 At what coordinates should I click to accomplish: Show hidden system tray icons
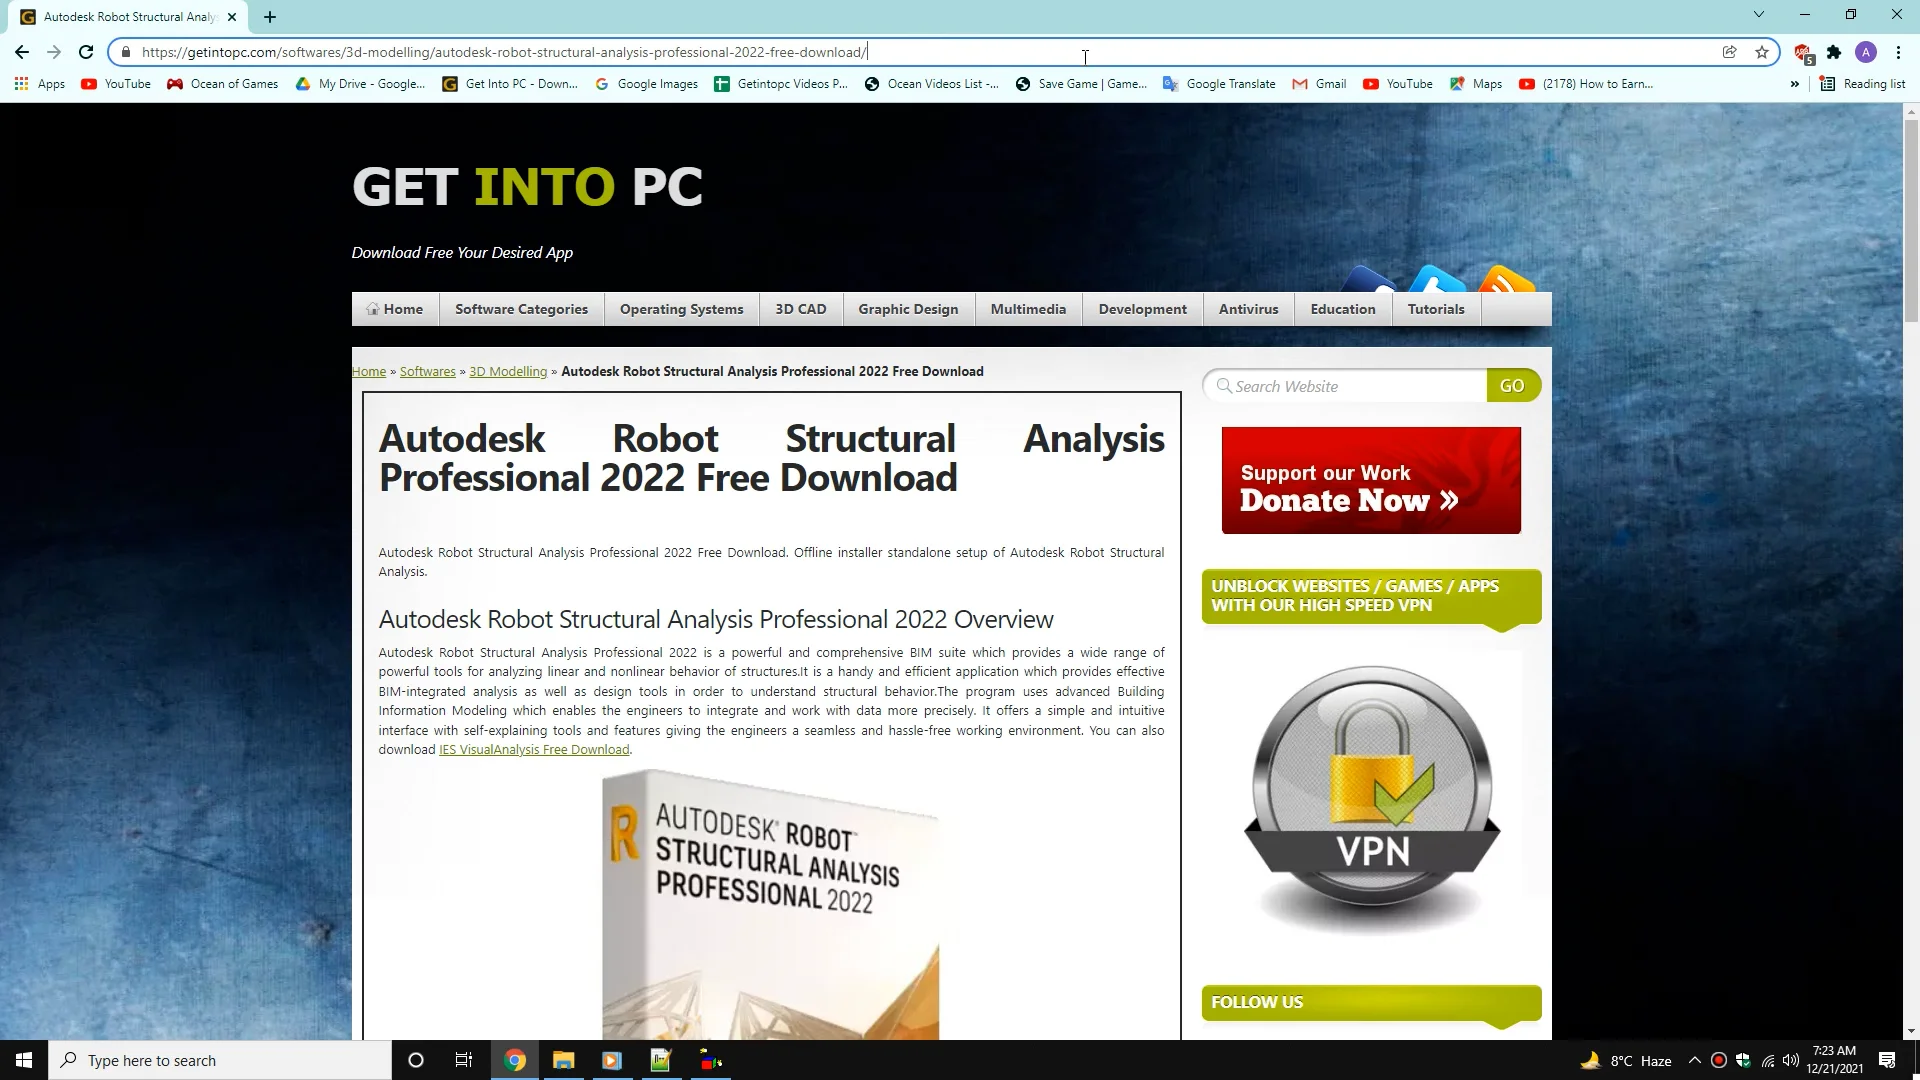click(x=1694, y=1060)
